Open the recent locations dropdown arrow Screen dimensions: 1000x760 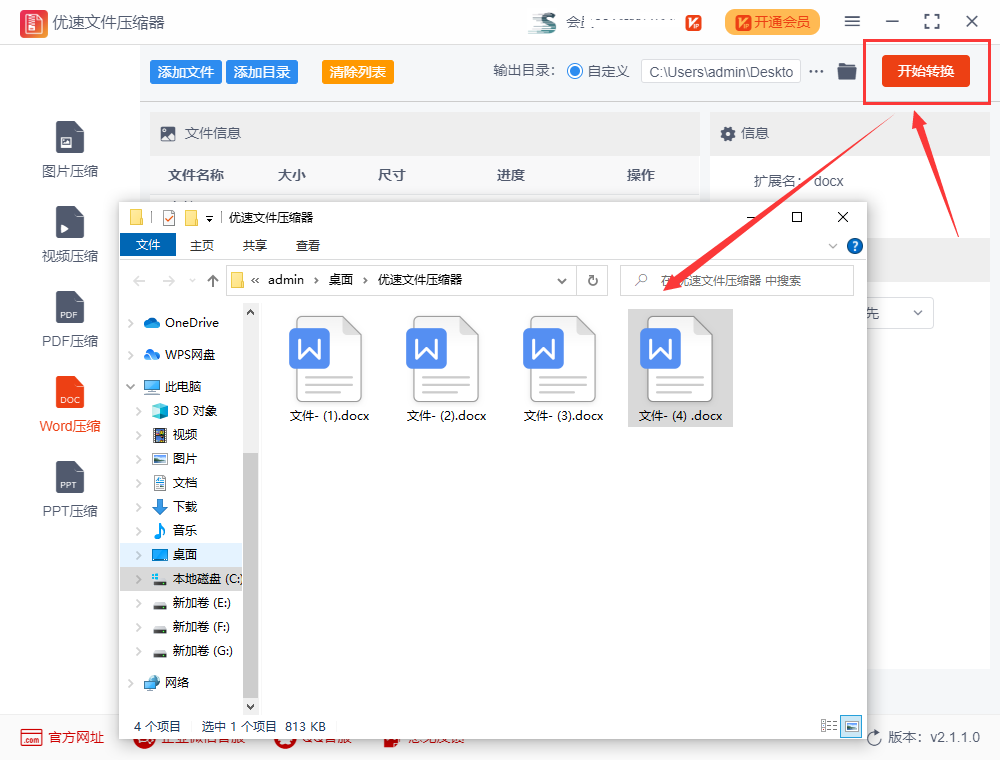coord(192,281)
